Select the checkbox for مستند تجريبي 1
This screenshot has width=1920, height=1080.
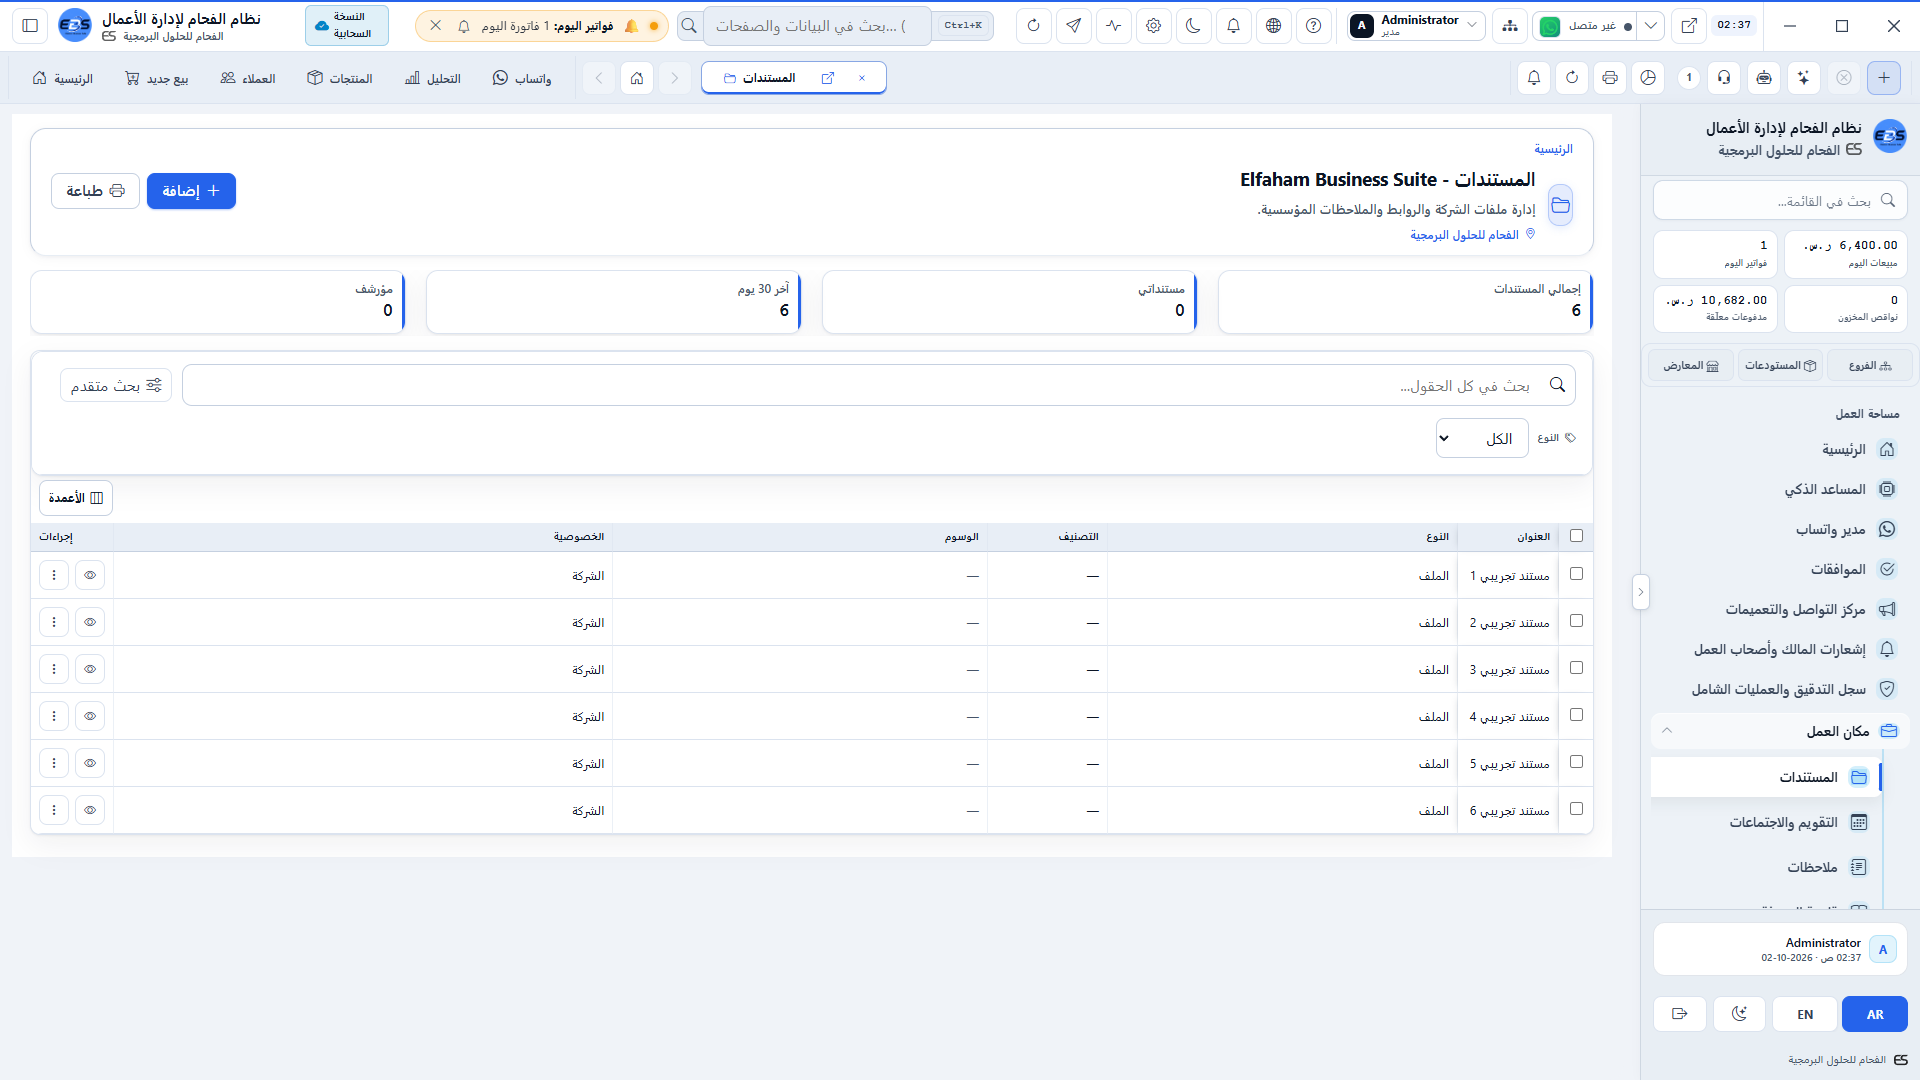click(1577, 574)
